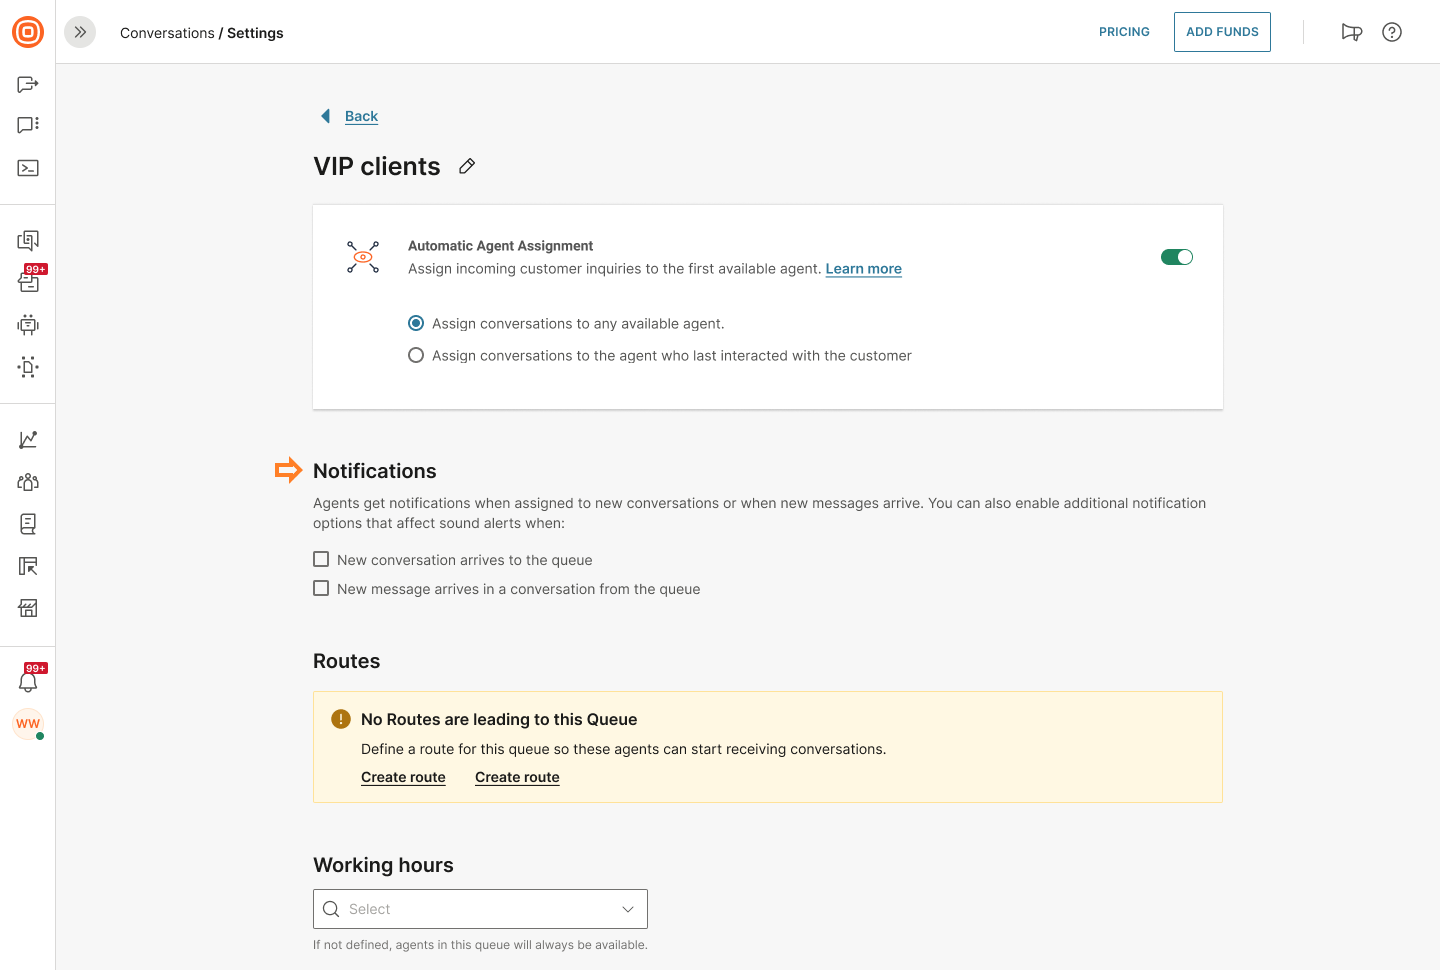1440x970 pixels.
Task: Expand the sidebar with double-chevron button
Action: coord(80,32)
